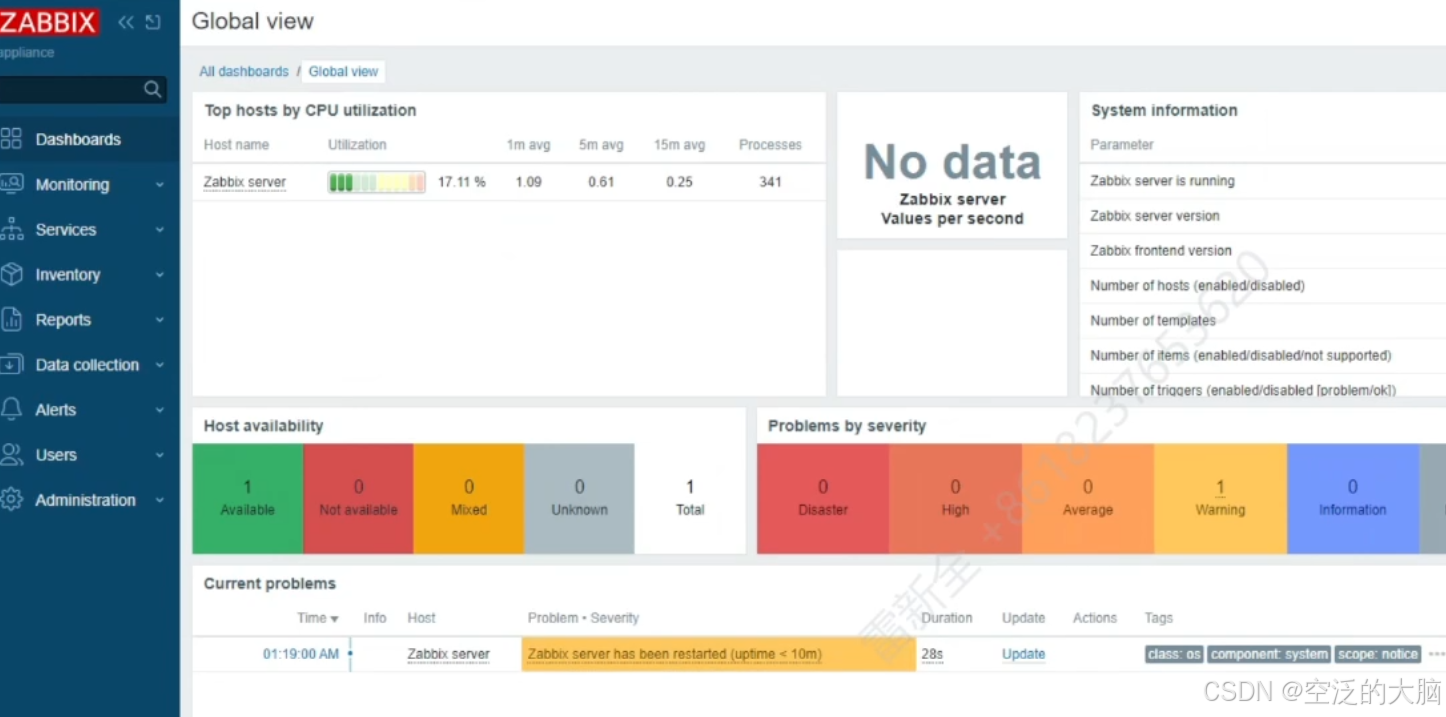
Task: Click the Administration gear icon
Action: (x=11, y=499)
